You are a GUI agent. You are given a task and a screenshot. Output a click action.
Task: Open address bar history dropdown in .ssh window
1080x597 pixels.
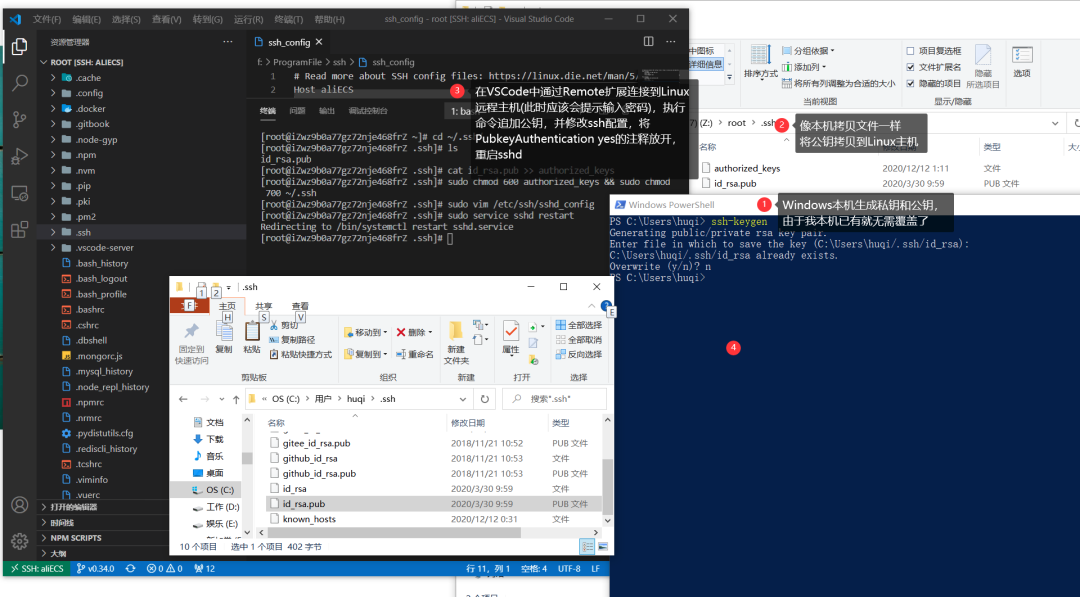click(462, 399)
